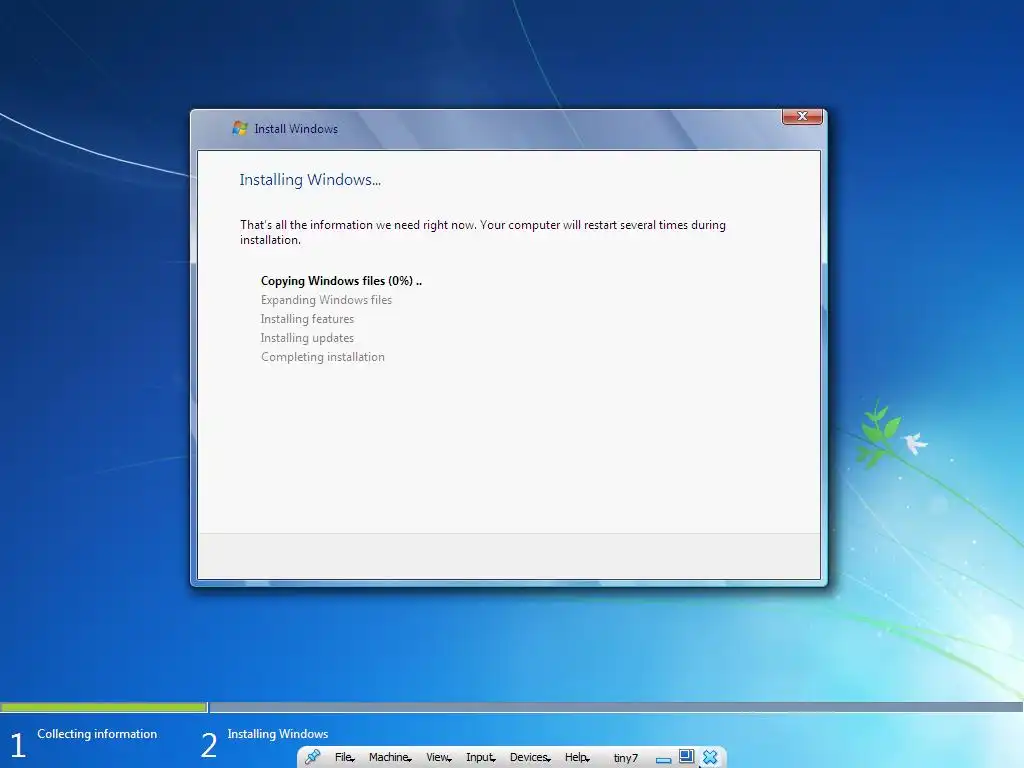Click the 'Installing features' step
1024x768 pixels.
(307, 319)
